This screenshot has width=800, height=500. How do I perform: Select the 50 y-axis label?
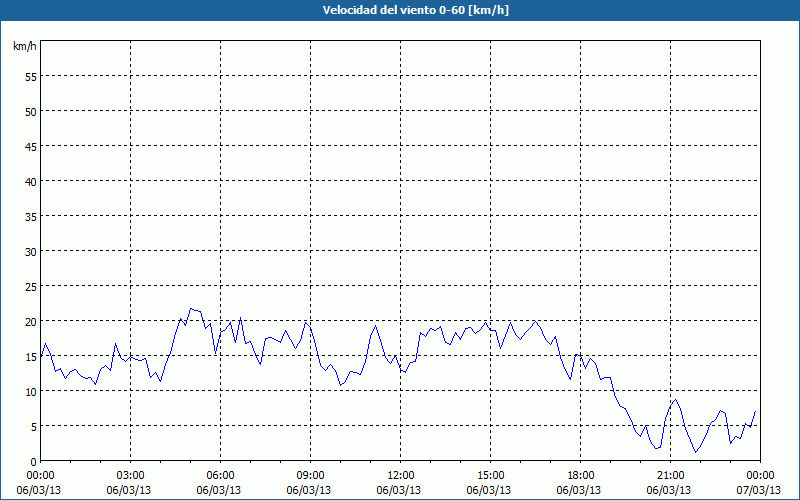tap(31, 112)
